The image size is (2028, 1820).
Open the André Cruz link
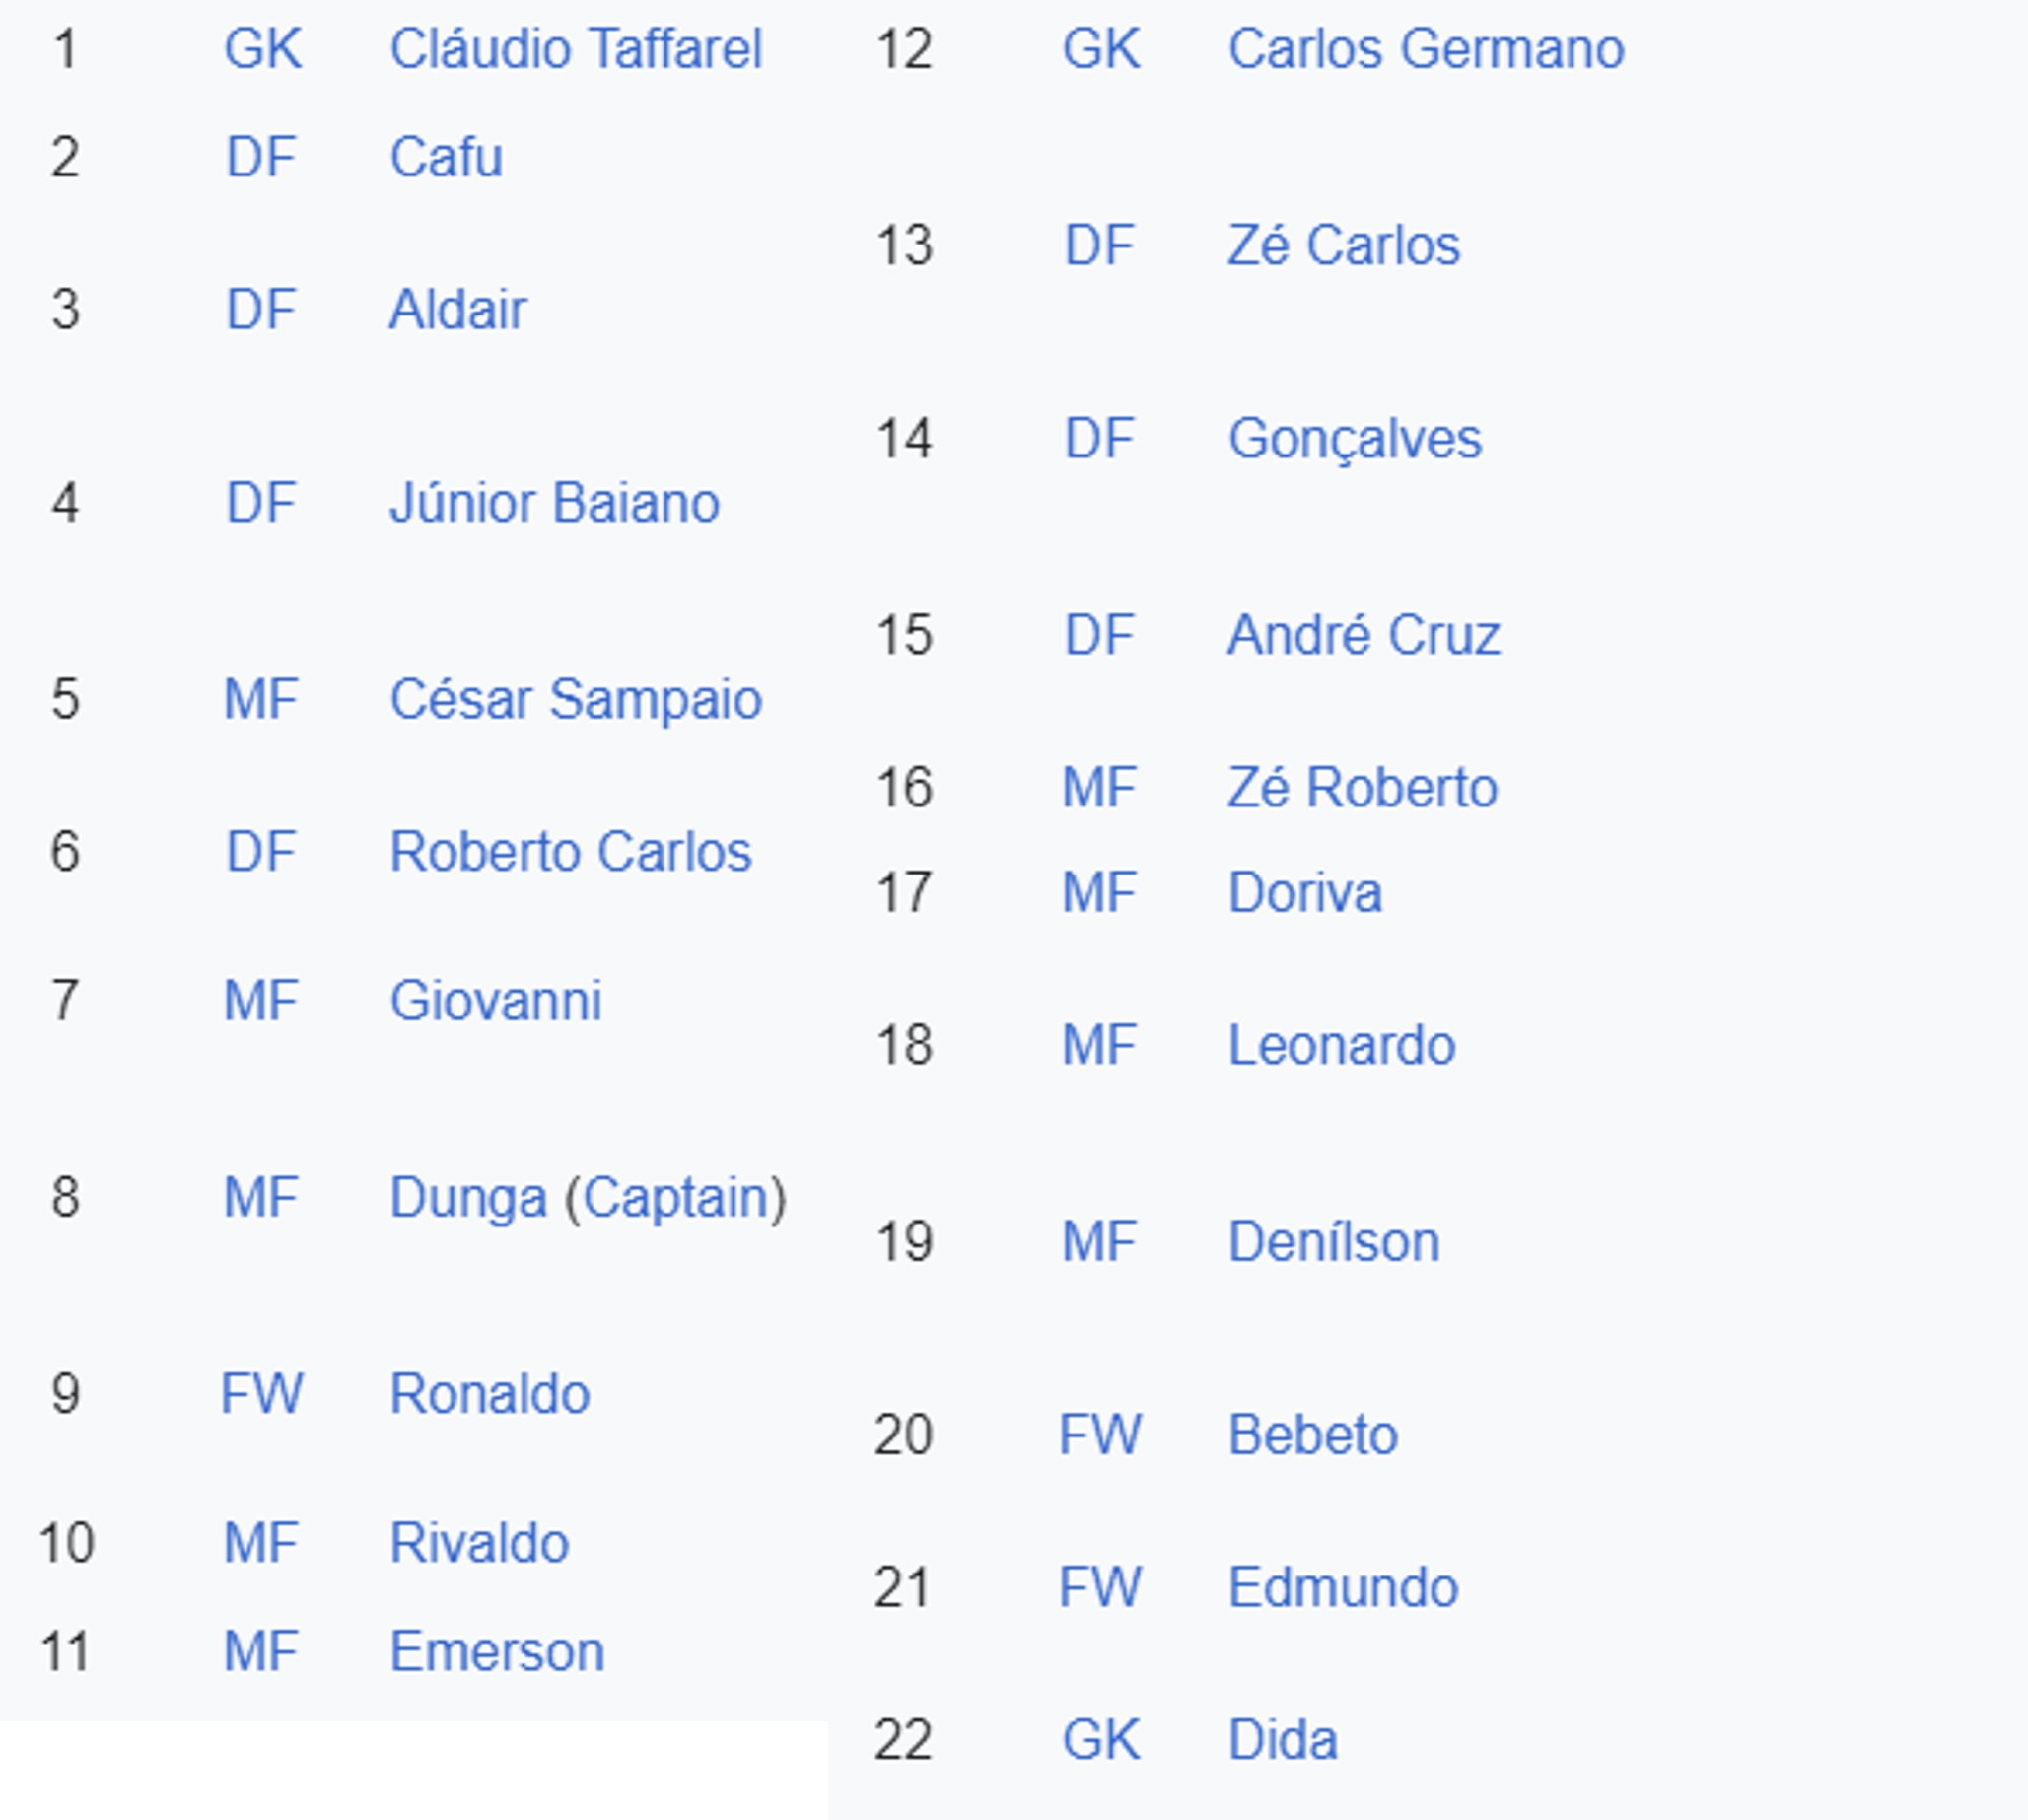click(x=1364, y=635)
